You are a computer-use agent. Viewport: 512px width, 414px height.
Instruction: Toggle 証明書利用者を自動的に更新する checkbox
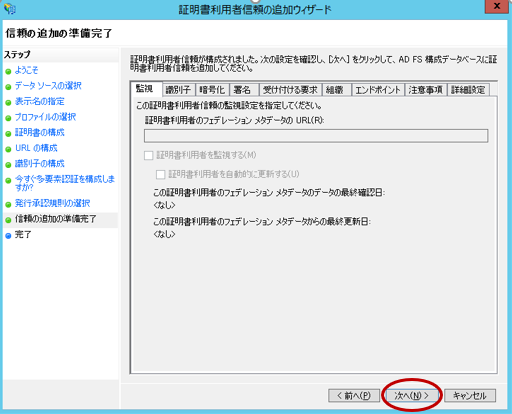[x=161, y=174]
